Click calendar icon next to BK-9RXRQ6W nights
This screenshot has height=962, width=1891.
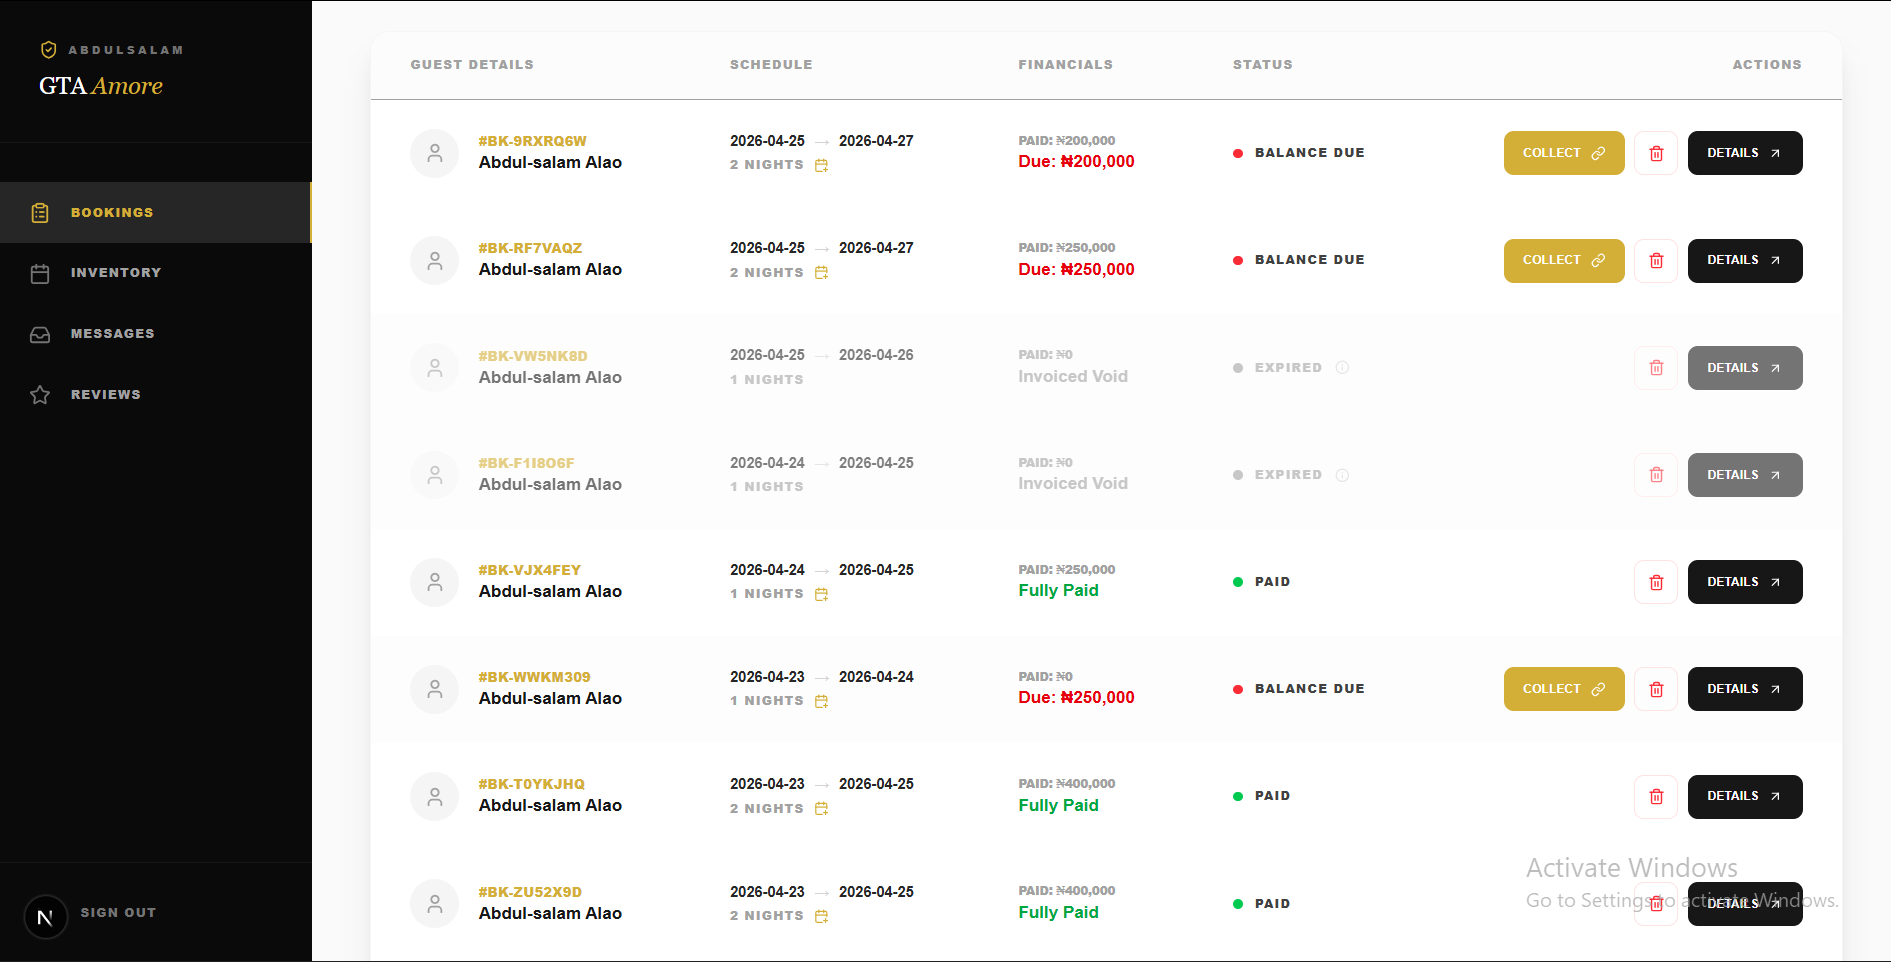pos(821,165)
